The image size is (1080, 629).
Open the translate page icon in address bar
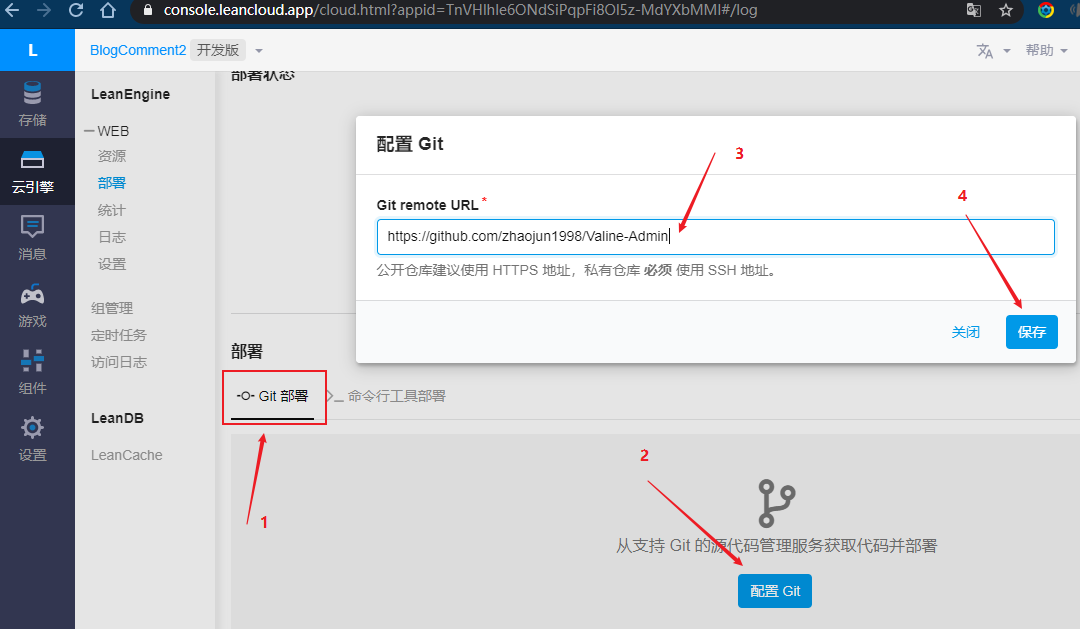[973, 10]
